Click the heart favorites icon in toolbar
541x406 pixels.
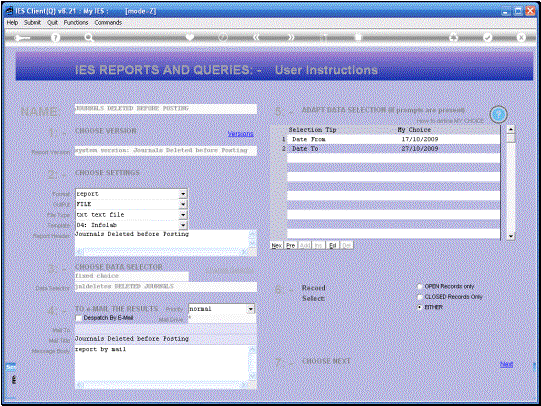[x=190, y=37]
